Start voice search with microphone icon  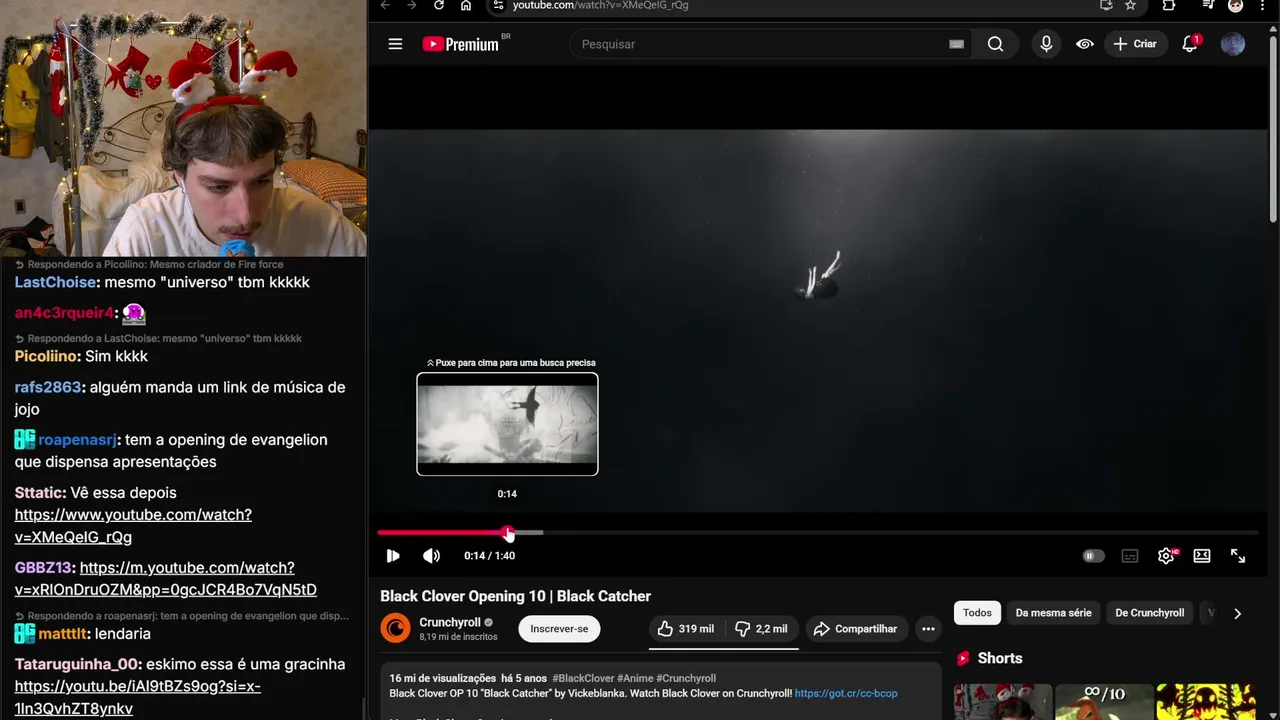click(1046, 44)
